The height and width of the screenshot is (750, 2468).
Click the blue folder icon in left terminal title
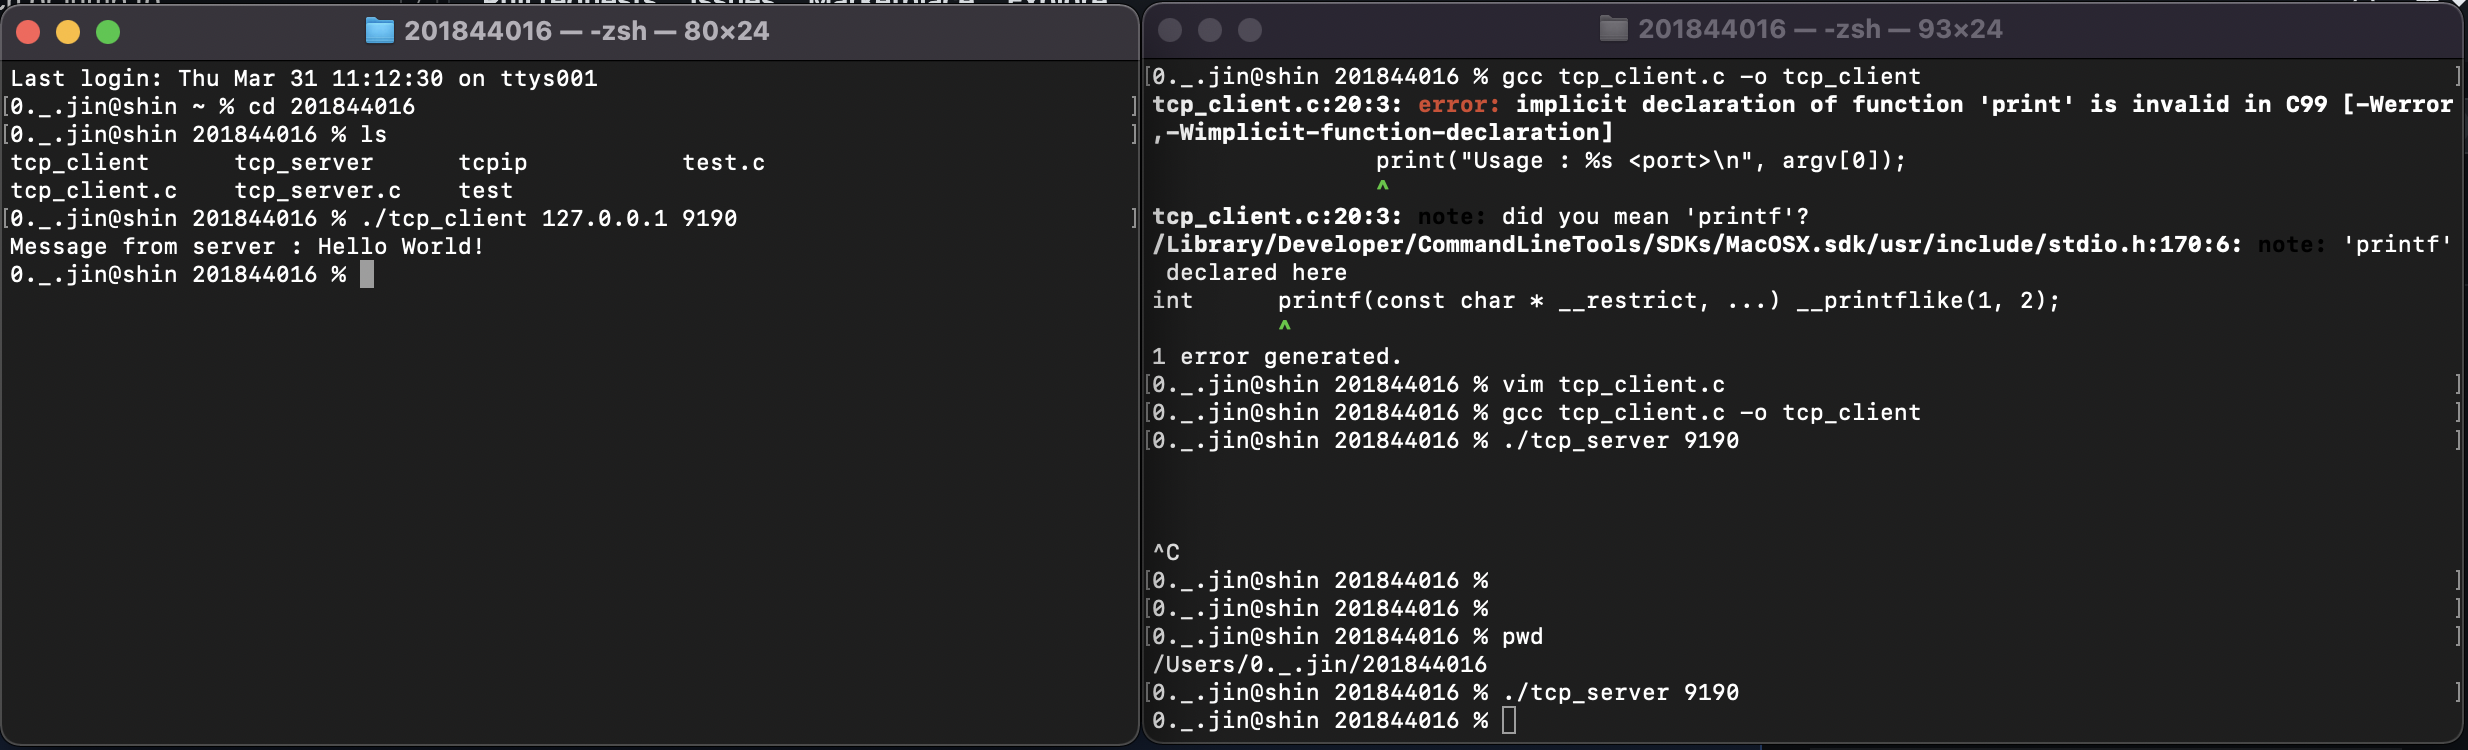[x=380, y=31]
